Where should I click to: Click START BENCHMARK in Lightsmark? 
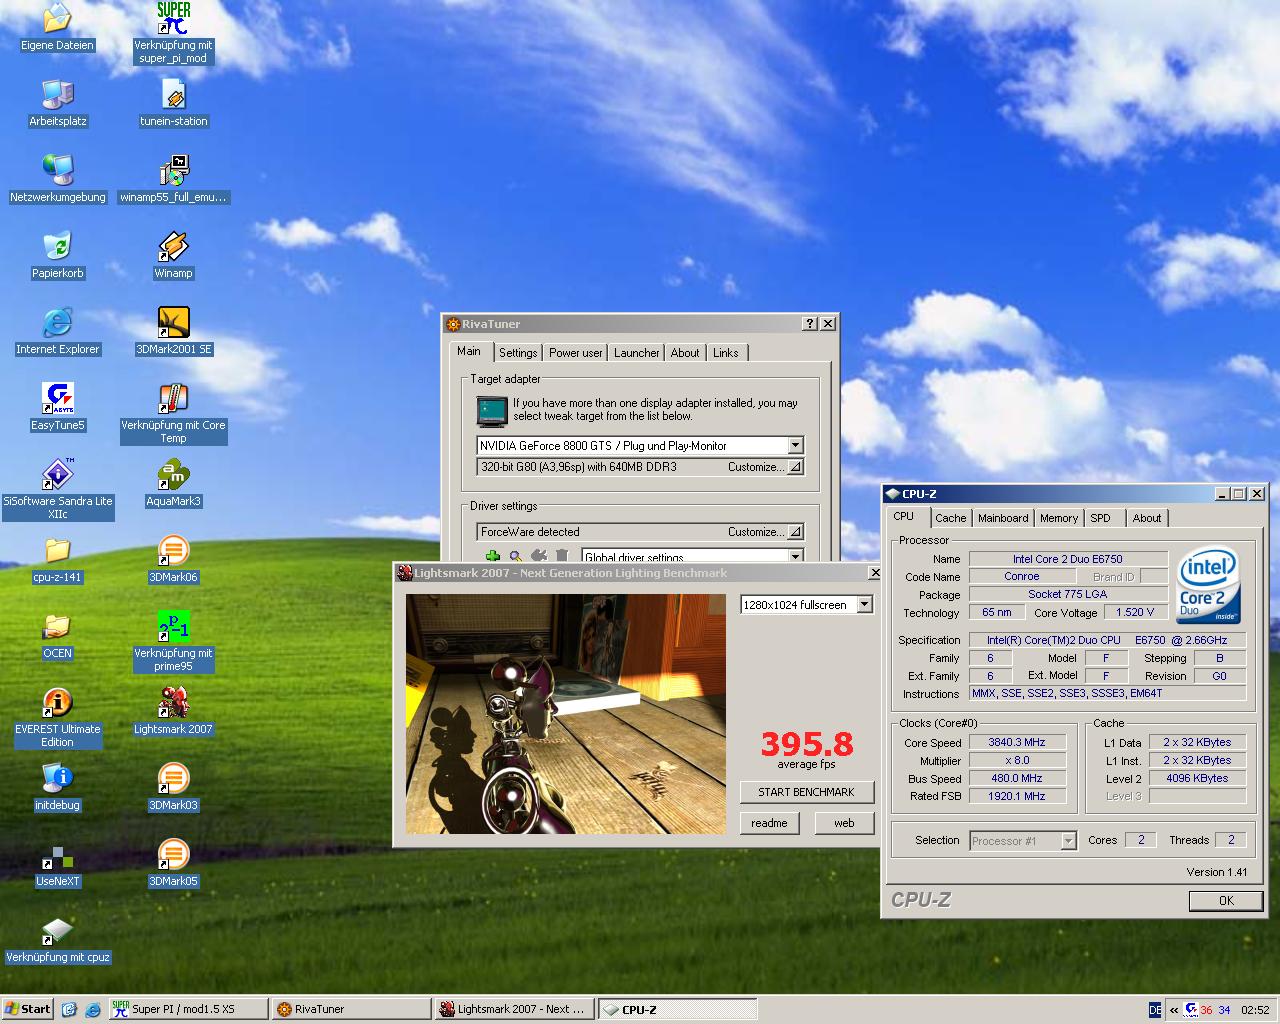tap(807, 792)
